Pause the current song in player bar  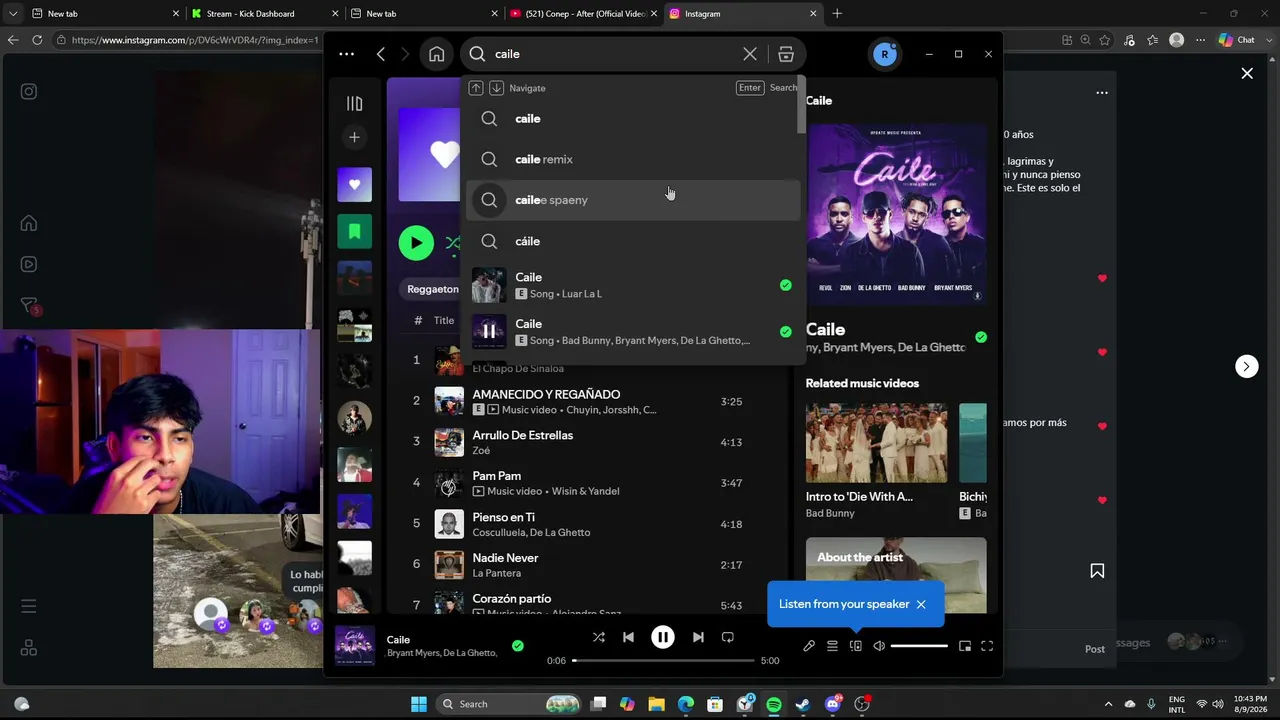(662, 637)
